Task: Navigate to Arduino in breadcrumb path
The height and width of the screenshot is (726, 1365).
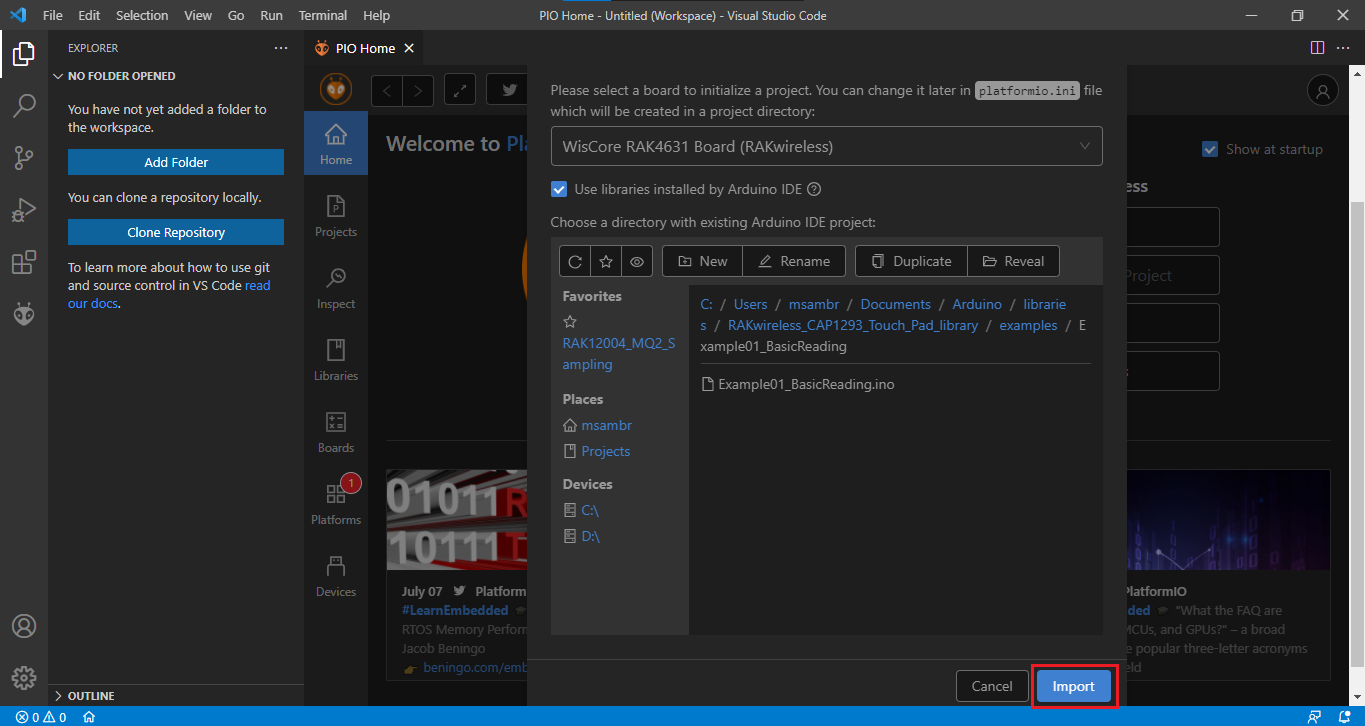Action: [x=976, y=304]
